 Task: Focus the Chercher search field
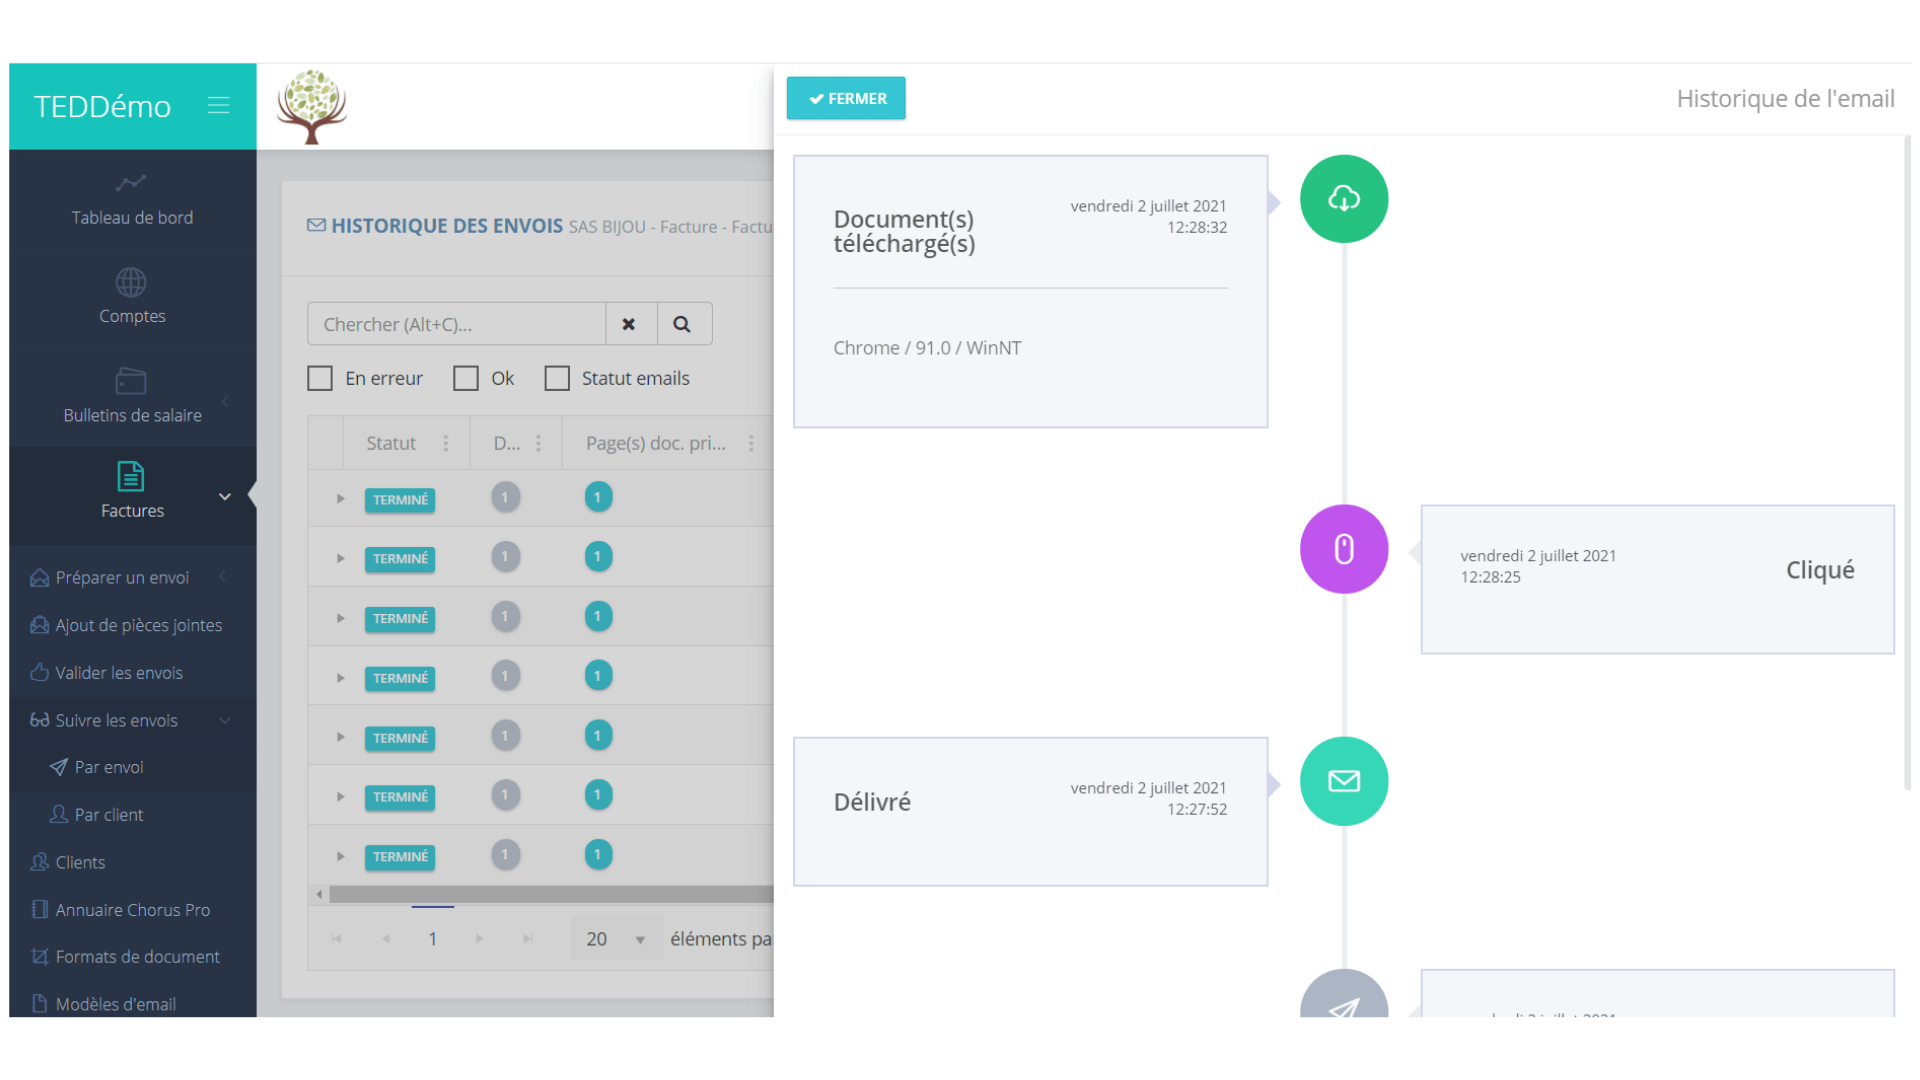tap(456, 324)
